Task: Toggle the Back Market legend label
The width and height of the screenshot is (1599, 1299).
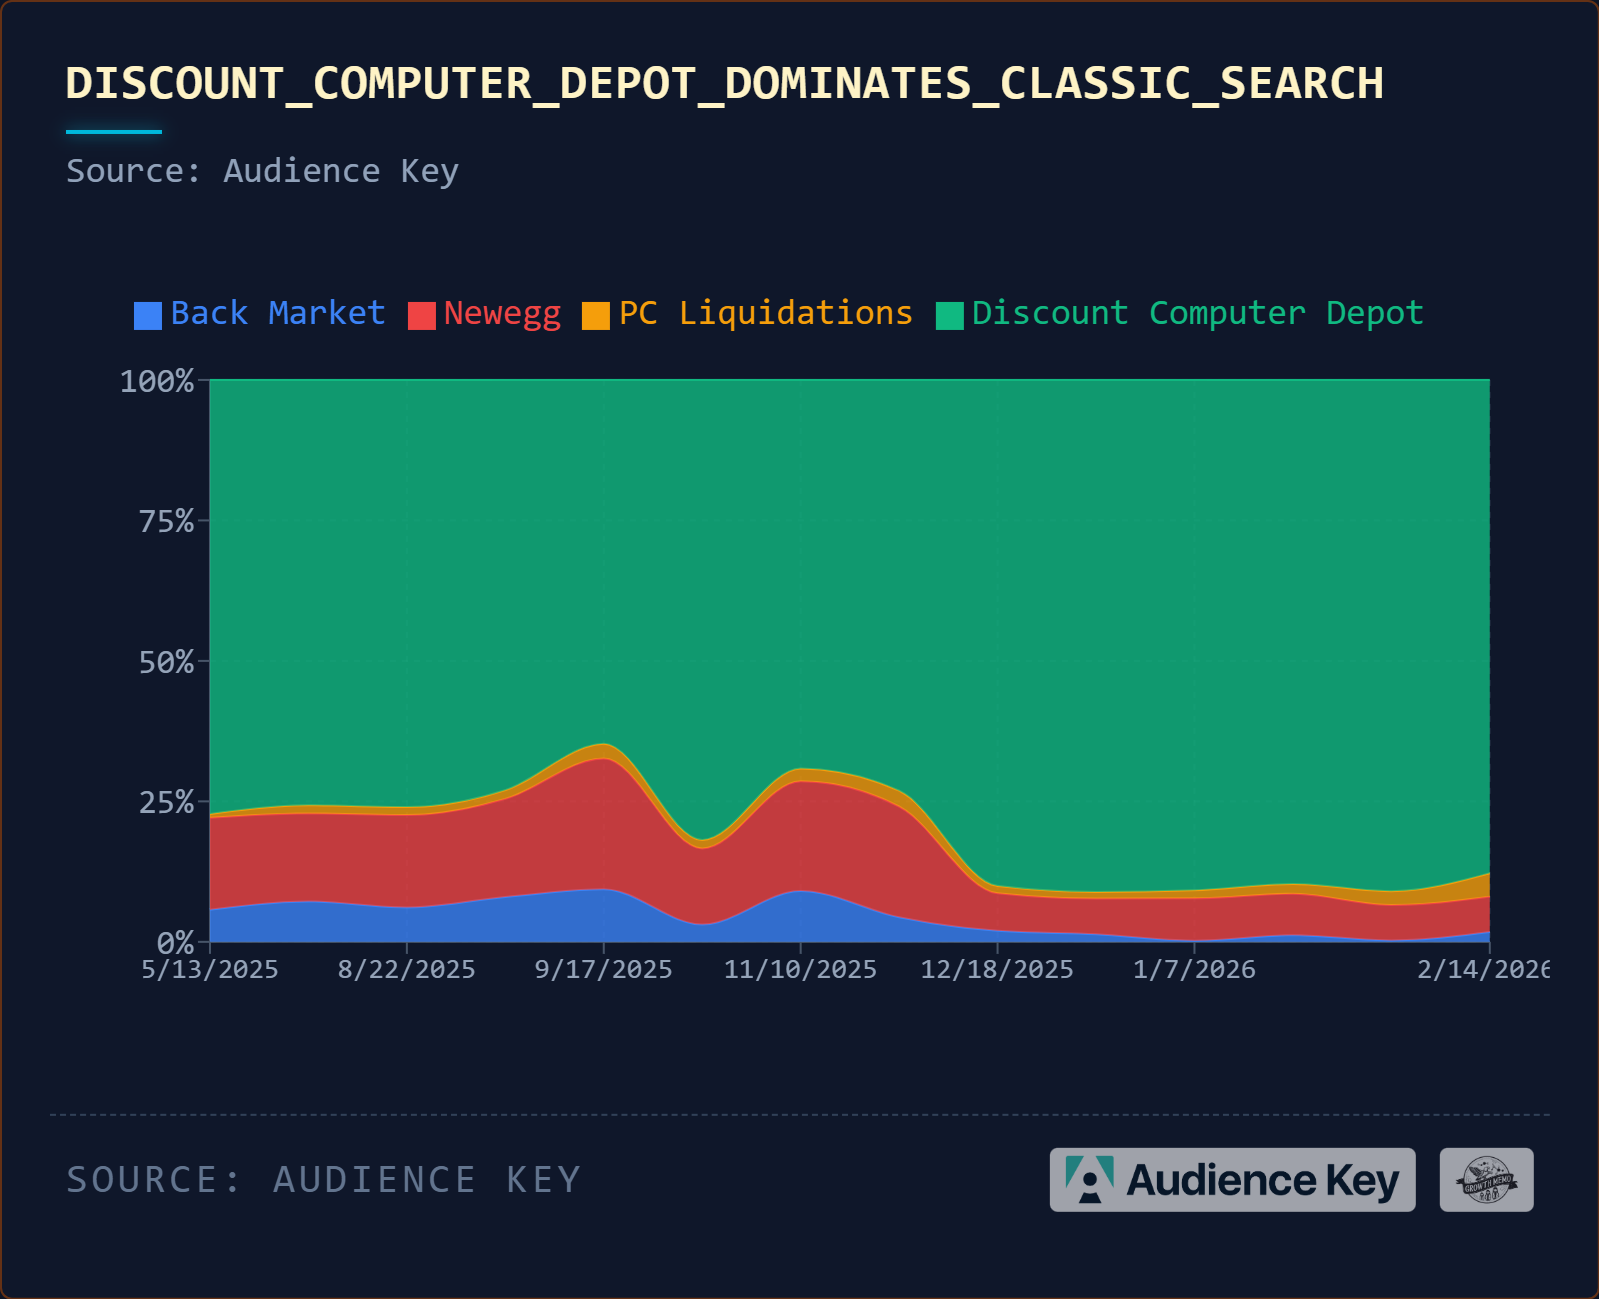Action: point(277,313)
